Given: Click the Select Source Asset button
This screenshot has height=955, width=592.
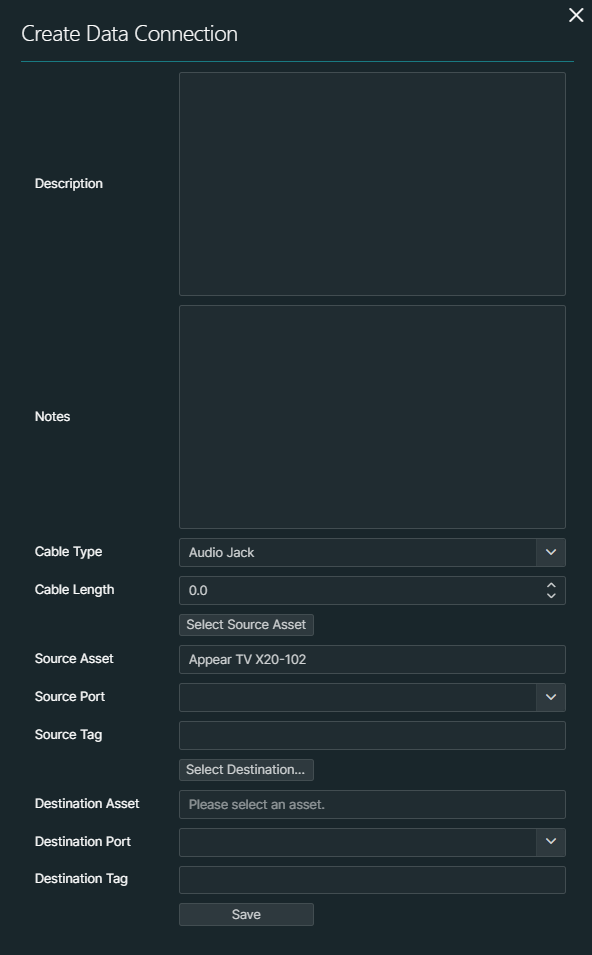Looking at the screenshot, I should (x=246, y=624).
